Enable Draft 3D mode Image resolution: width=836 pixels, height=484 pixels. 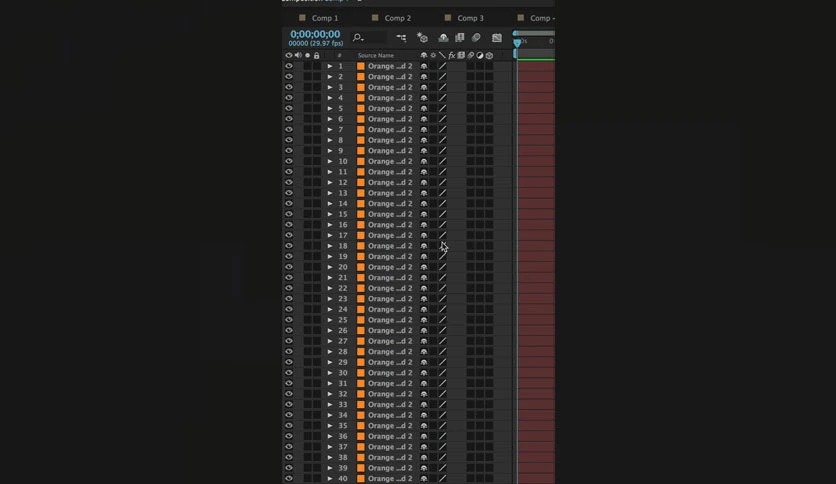click(422, 38)
